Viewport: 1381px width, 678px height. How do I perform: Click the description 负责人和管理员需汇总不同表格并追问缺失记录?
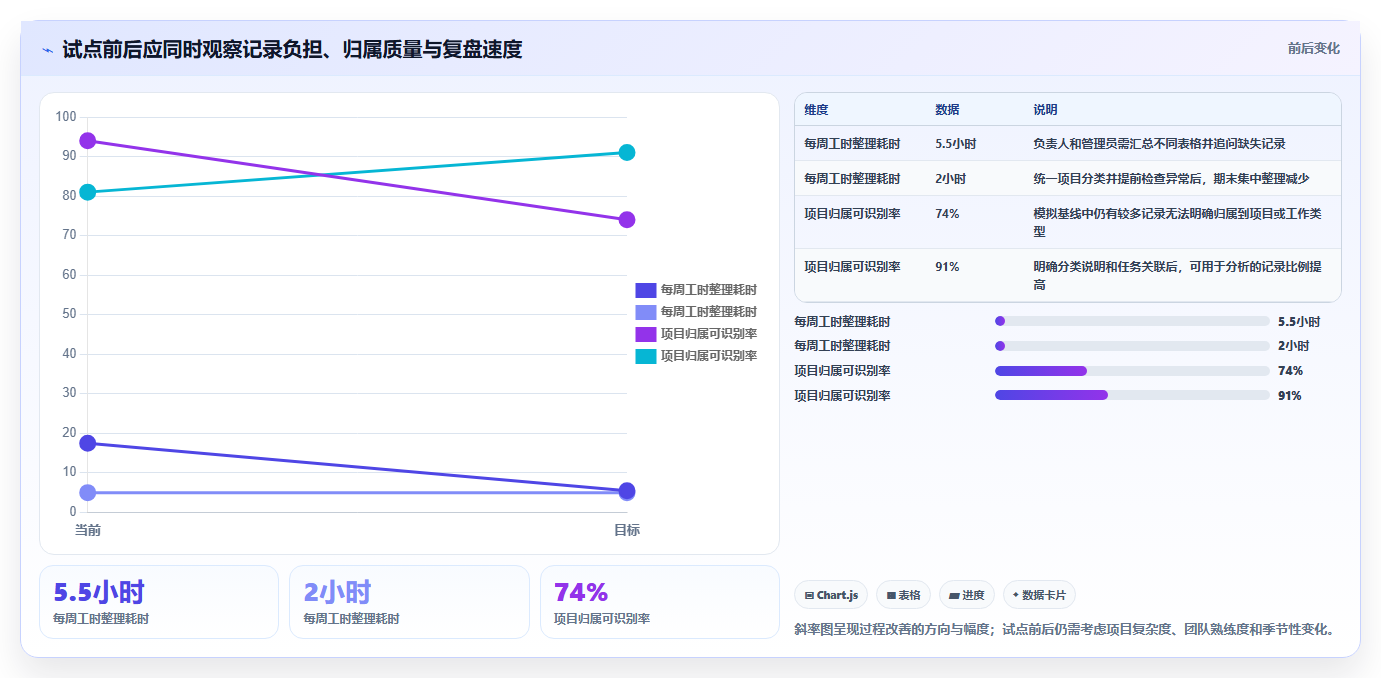tap(1159, 144)
